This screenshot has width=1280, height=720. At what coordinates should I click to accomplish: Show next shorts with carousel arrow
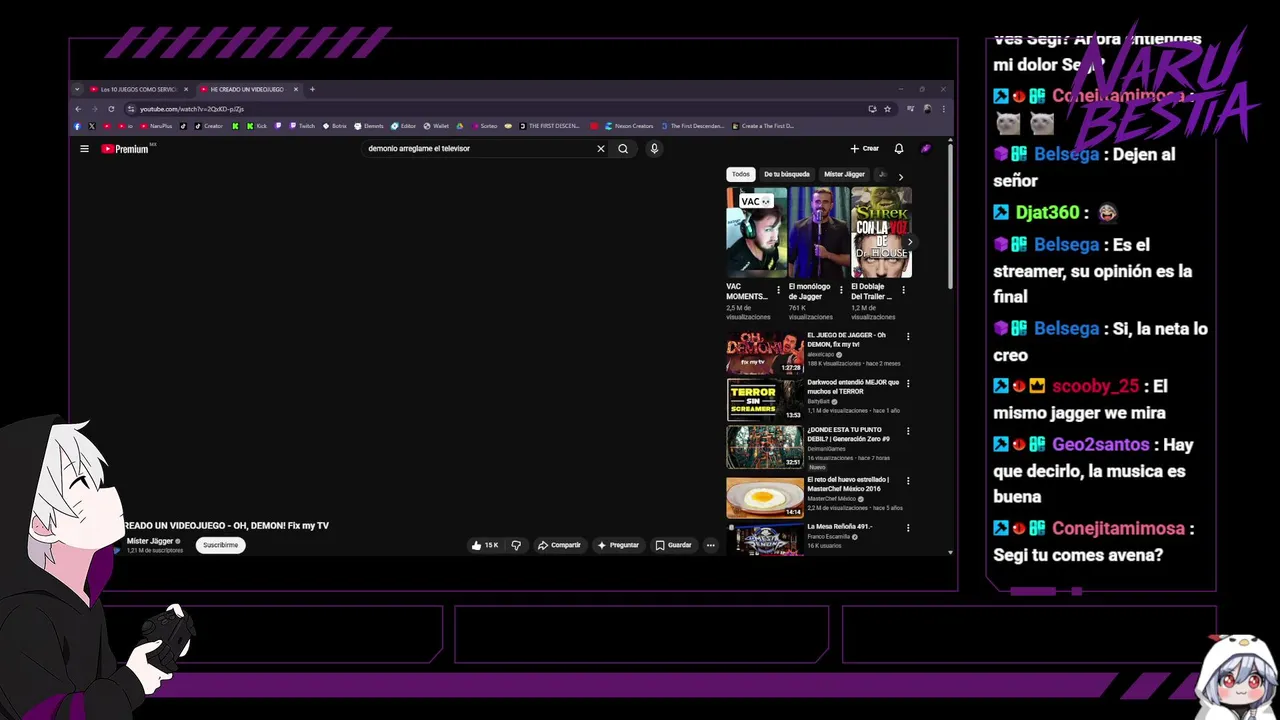(x=909, y=242)
